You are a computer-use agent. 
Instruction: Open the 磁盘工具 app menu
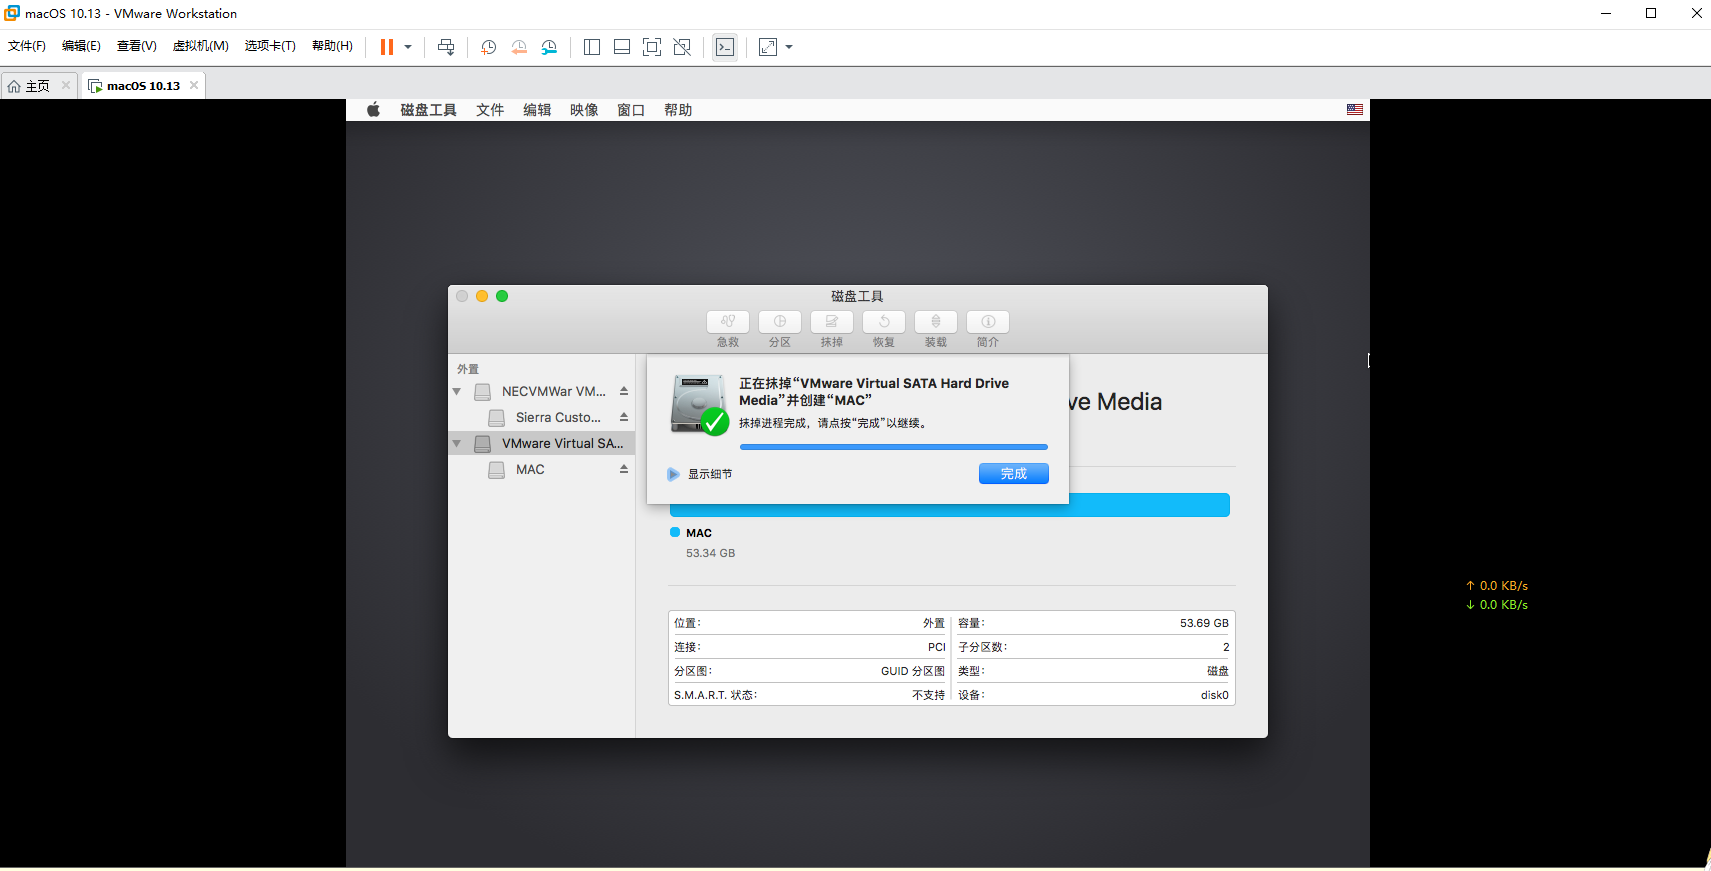click(x=428, y=110)
